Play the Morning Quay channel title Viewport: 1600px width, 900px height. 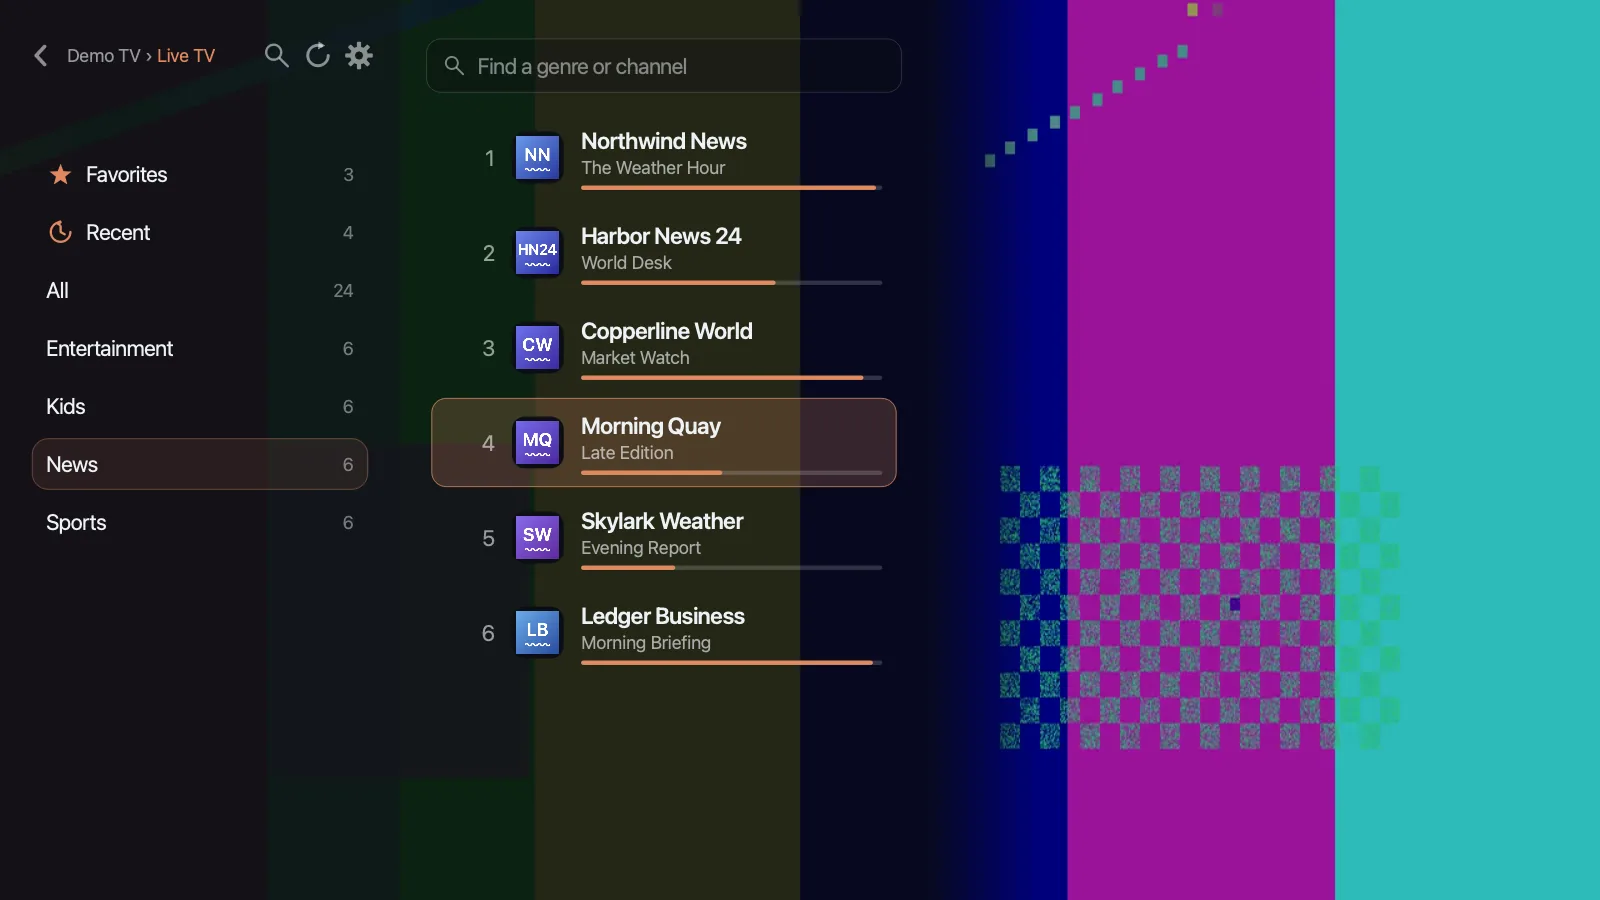coord(651,426)
